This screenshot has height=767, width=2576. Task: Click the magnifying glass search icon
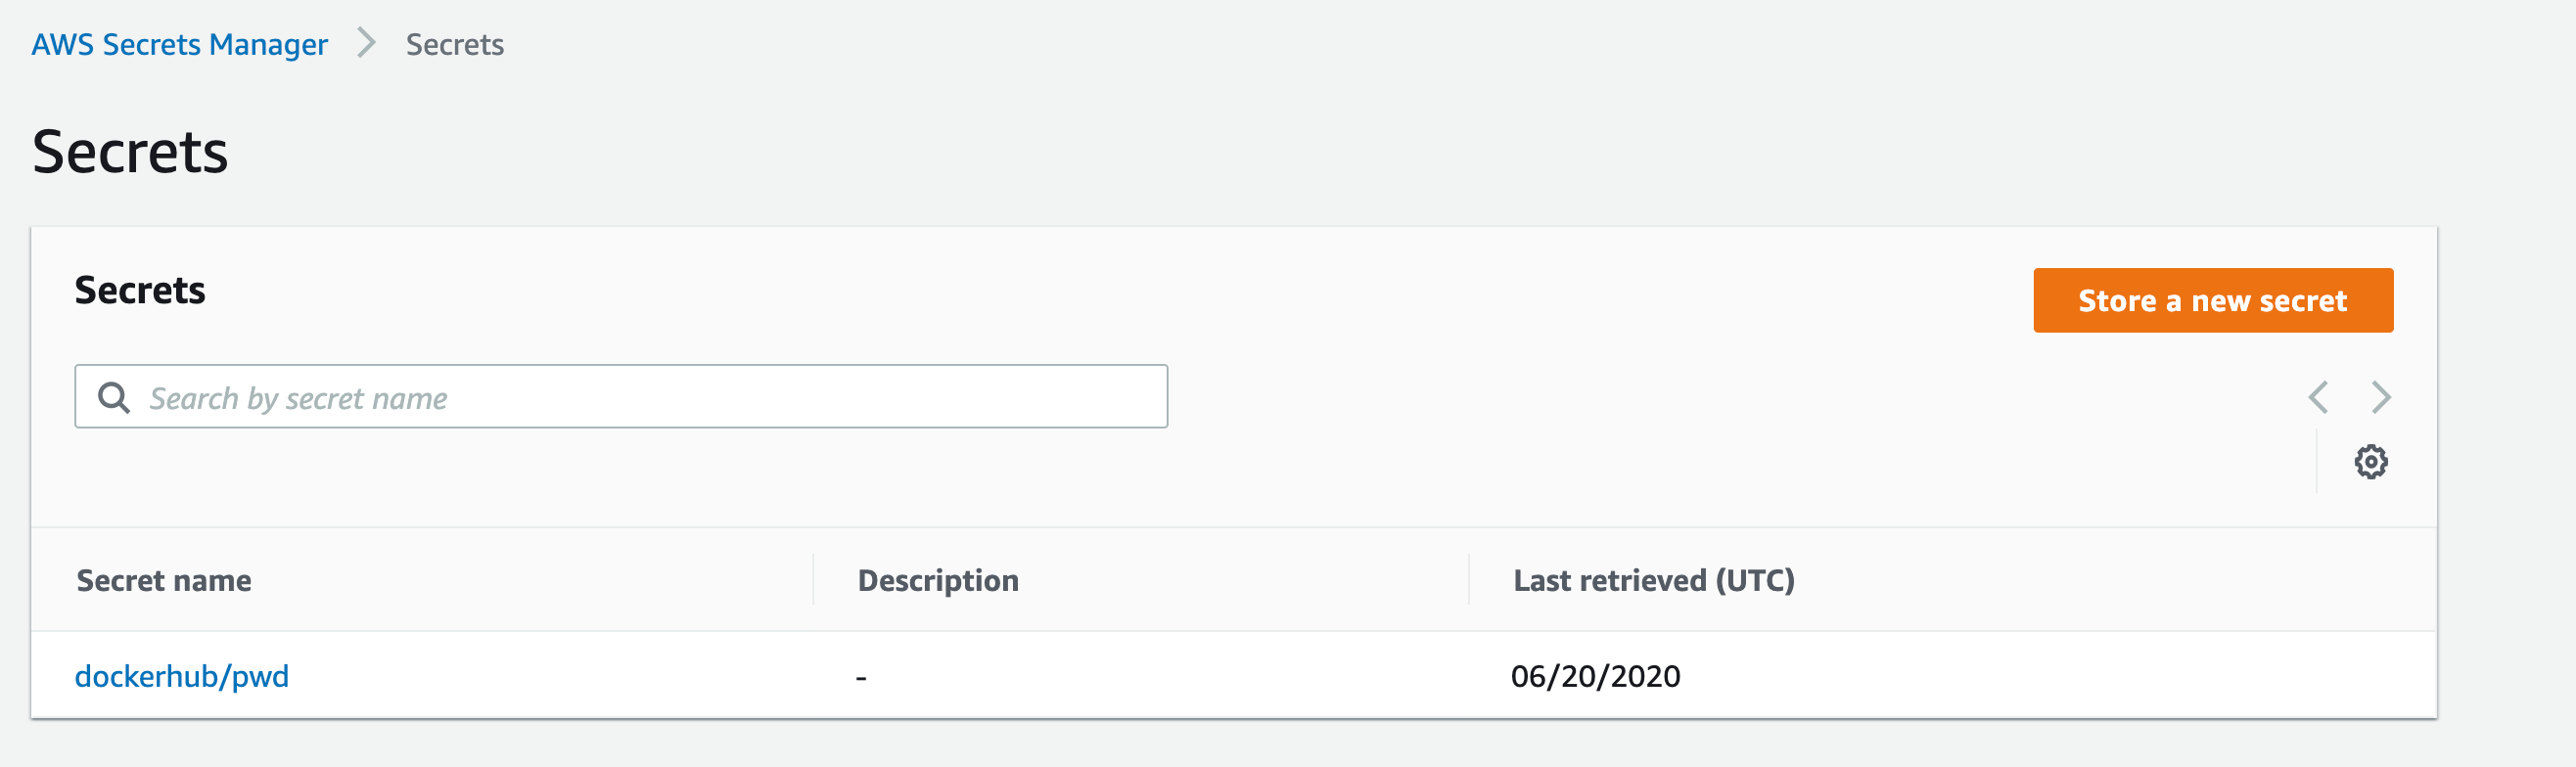tap(113, 397)
